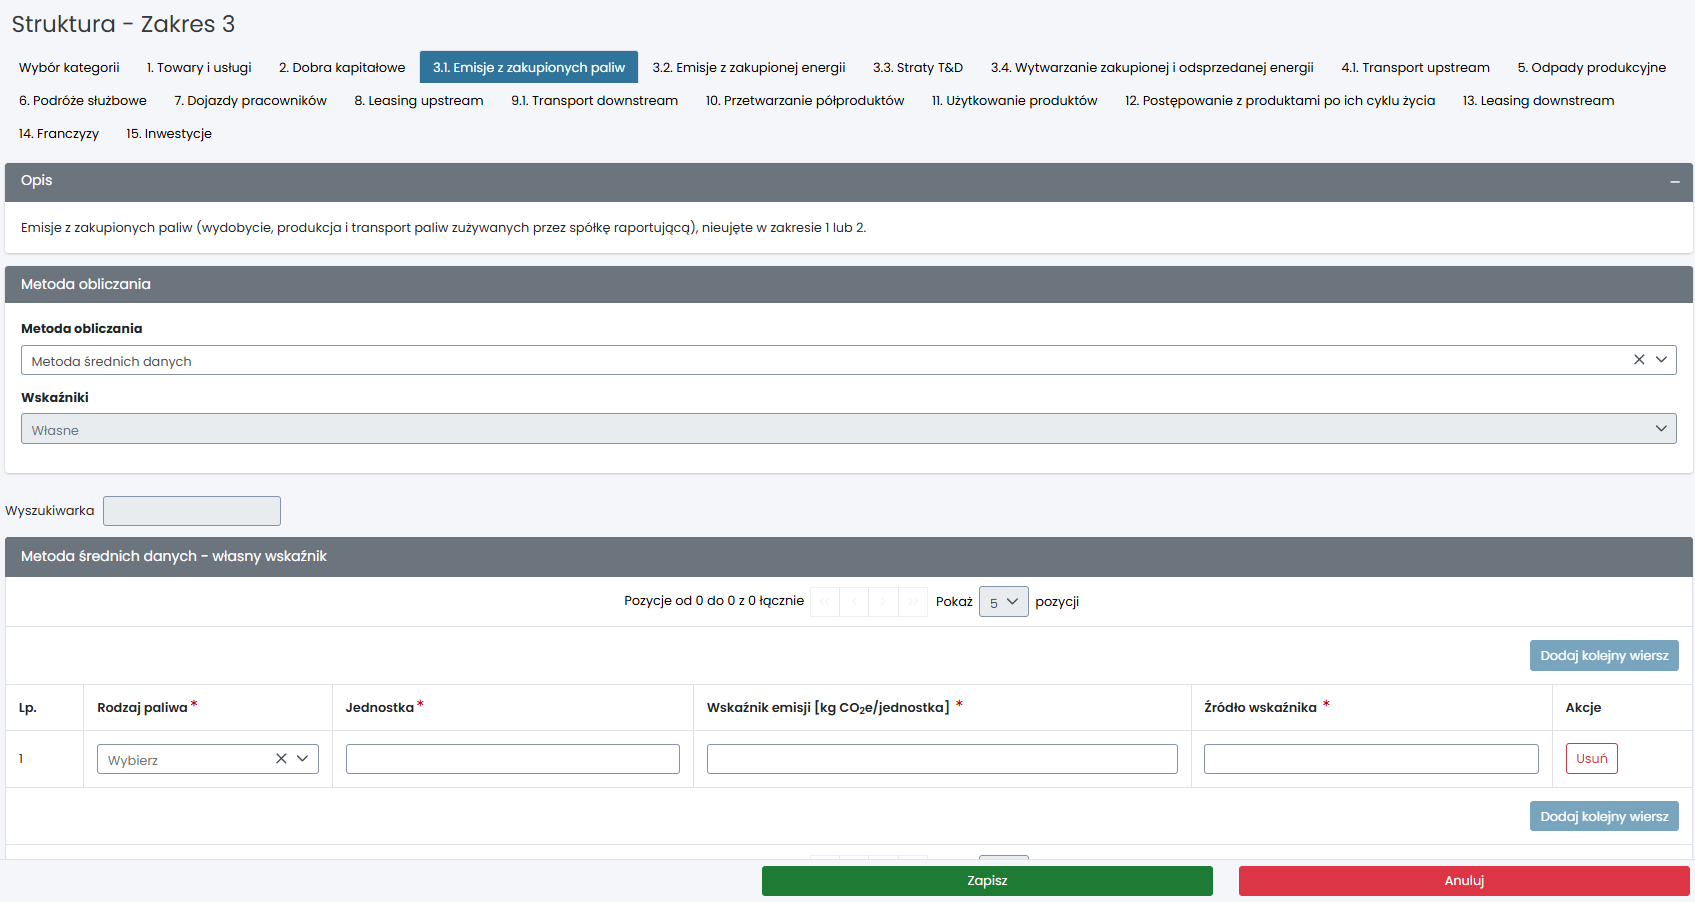Click the lower Dodaj kolejny wiersz button
Image resolution: width=1695 pixels, height=902 pixels.
click(x=1603, y=817)
